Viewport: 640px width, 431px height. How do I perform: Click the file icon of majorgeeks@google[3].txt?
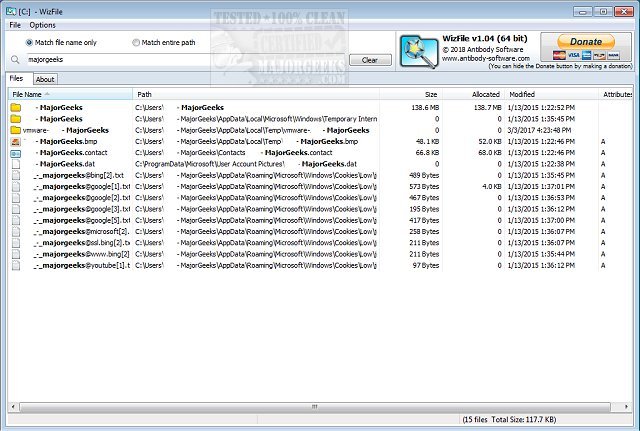[16, 209]
